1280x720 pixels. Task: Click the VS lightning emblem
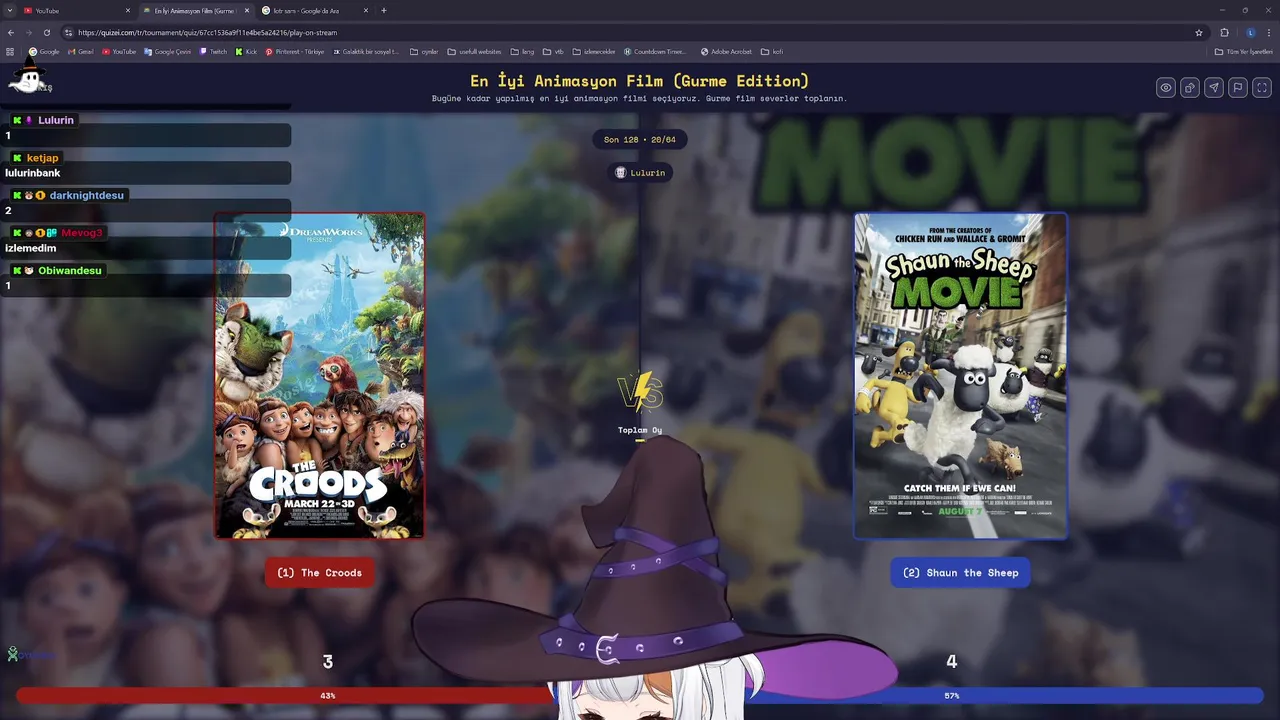[x=640, y=392]
